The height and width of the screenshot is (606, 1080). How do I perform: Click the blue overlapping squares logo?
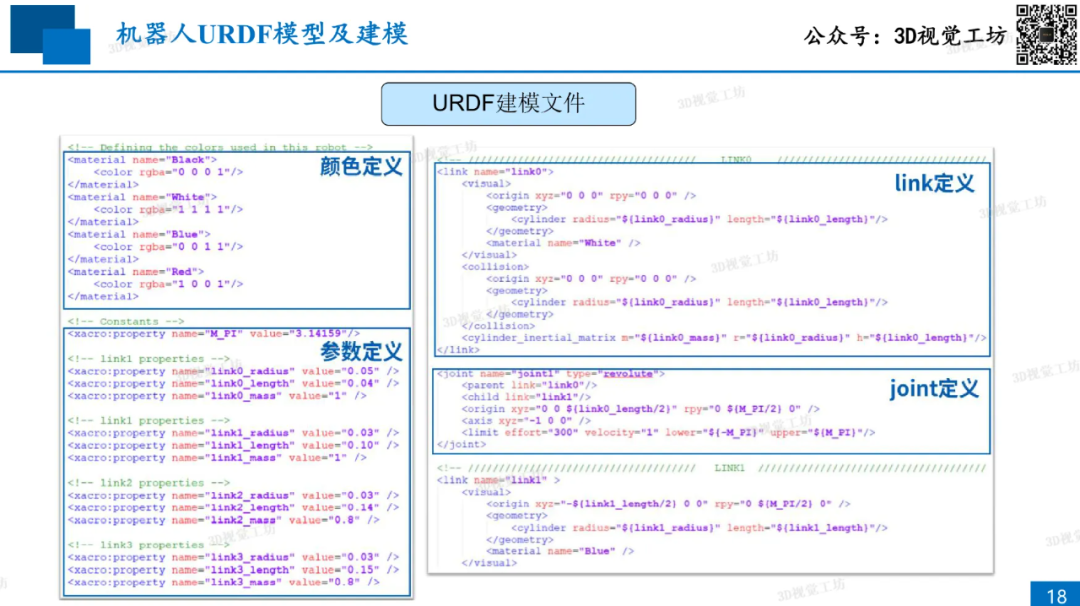(x=50, y=34)
